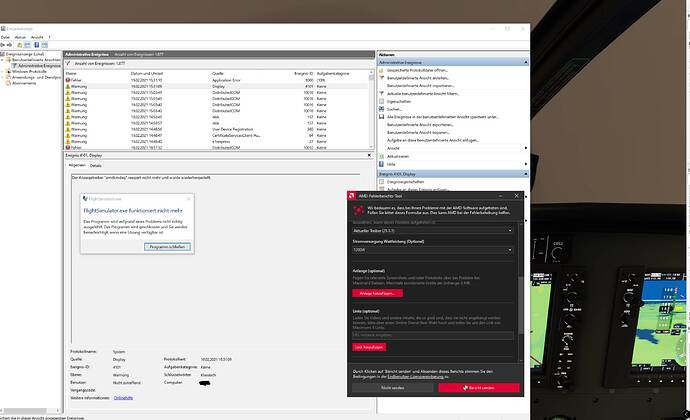Open the 'Aktion' menu
The height and width of the screenshot is (420, 690).
[21, 37]
